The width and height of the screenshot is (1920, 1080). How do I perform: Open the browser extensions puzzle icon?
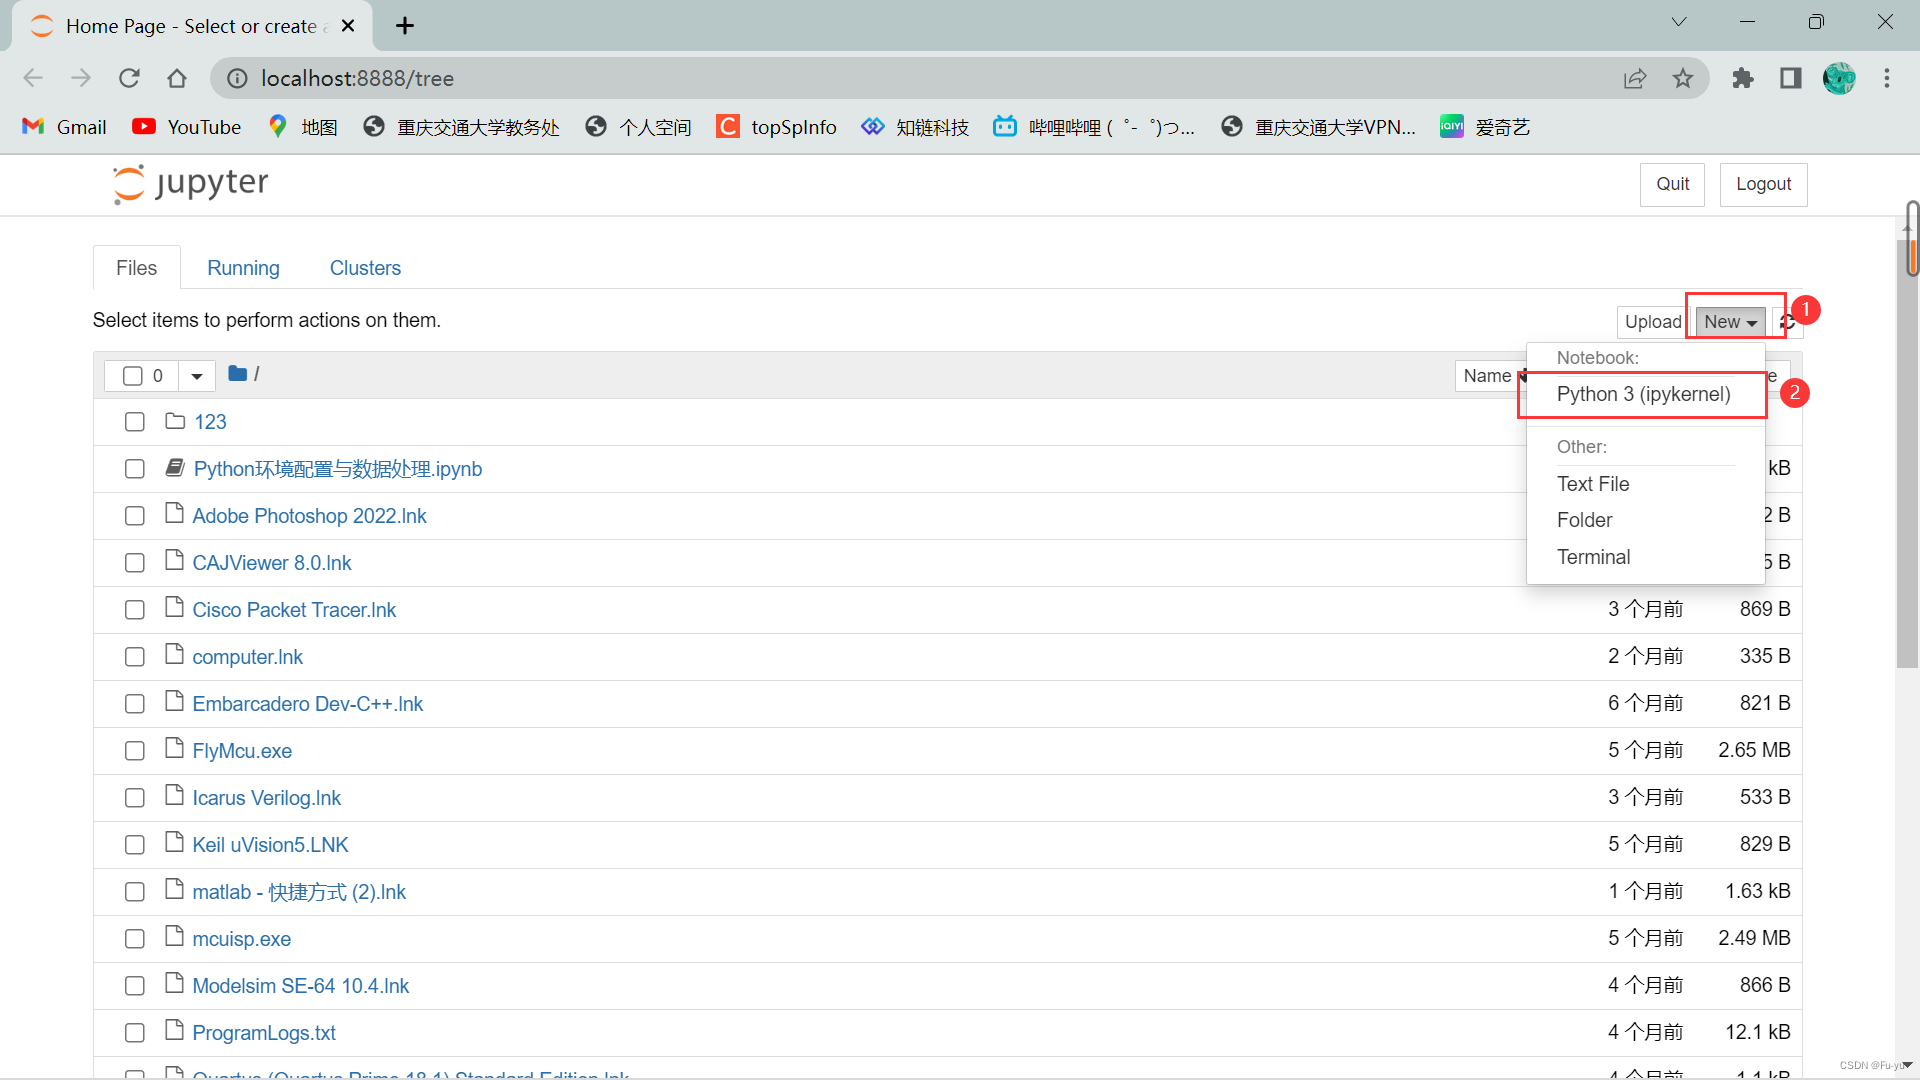tap(1742, 78)
